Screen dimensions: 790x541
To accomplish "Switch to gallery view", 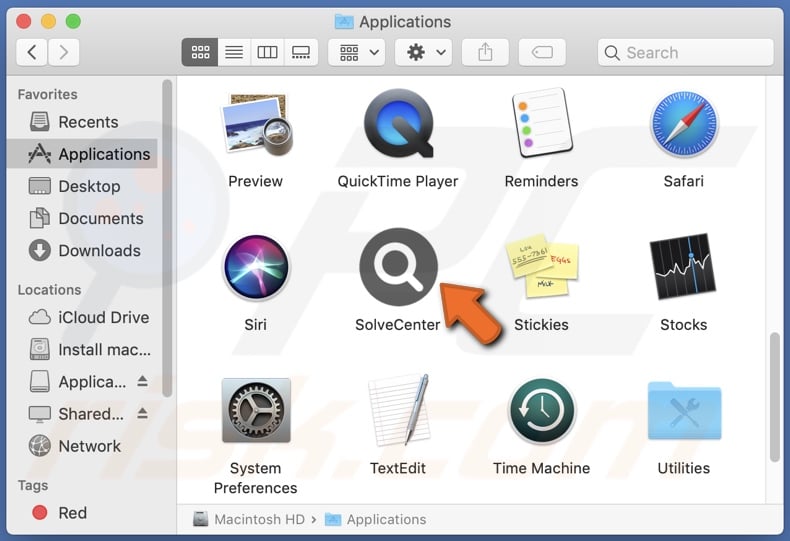I will 301,52.
